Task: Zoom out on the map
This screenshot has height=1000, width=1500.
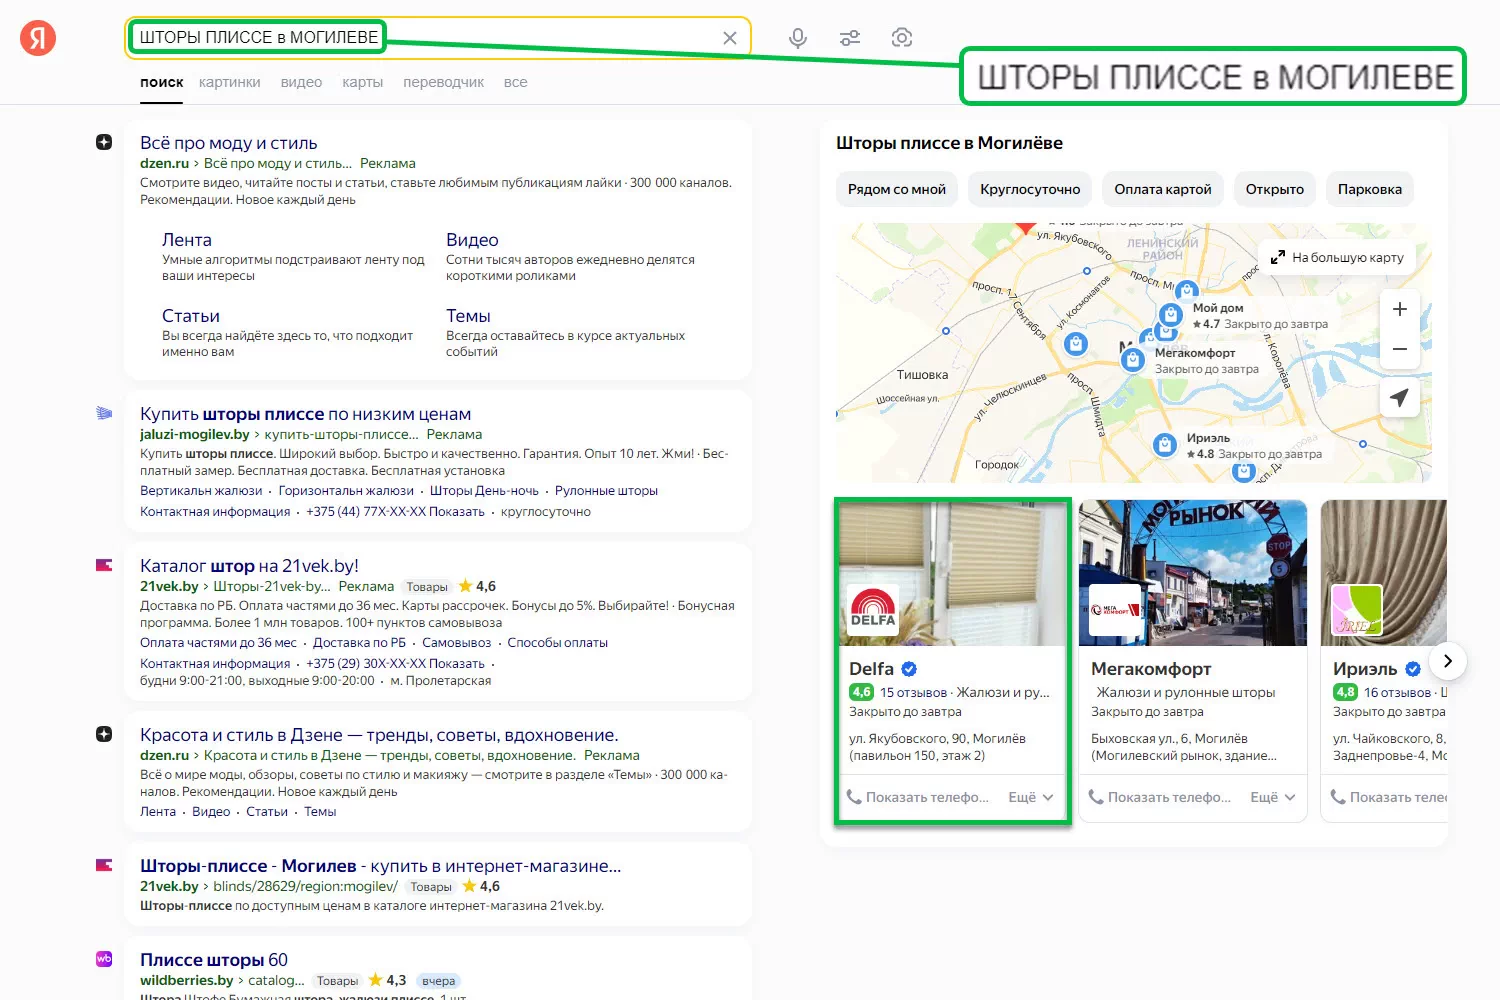Action: pos(1400,350)
